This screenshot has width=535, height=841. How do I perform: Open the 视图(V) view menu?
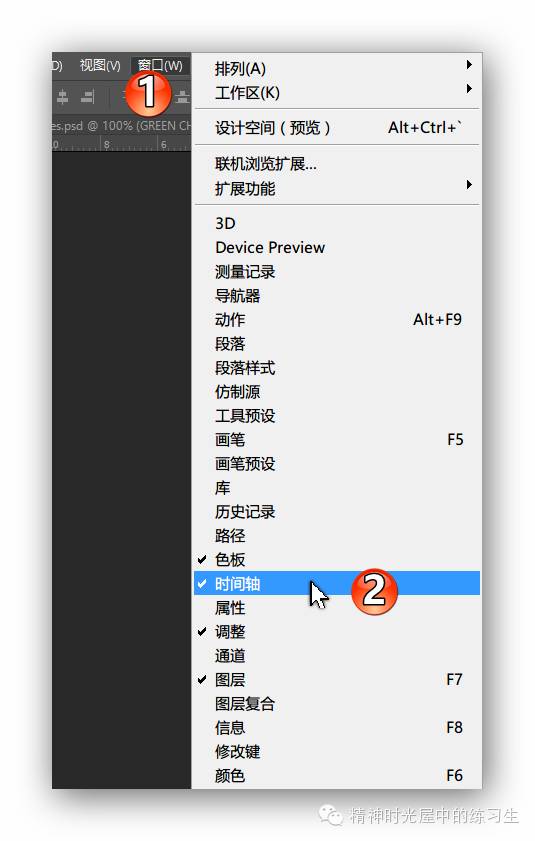point(100,65)
